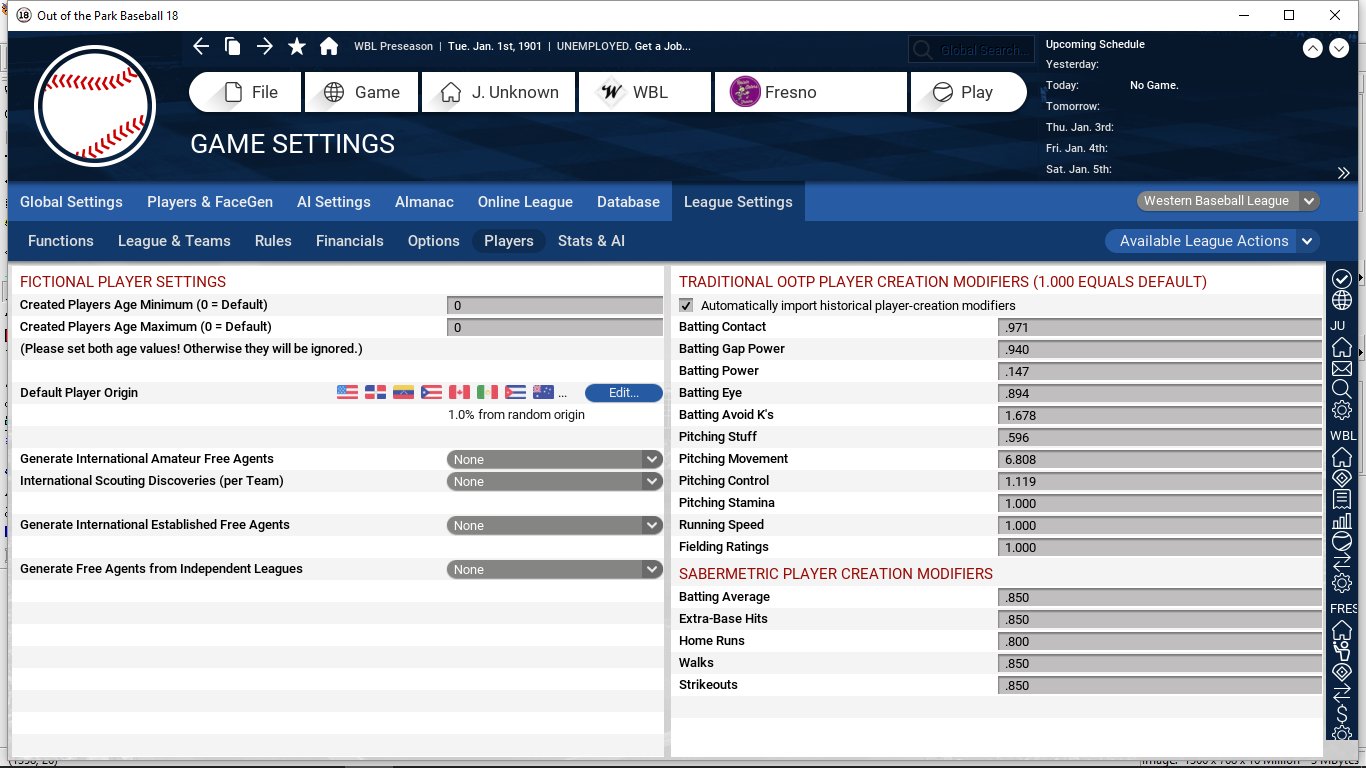This screenshot has height=768, width=1366.
Task: Collapse upcoming schedule with up chevron
Action: (x=1312, y=48)
